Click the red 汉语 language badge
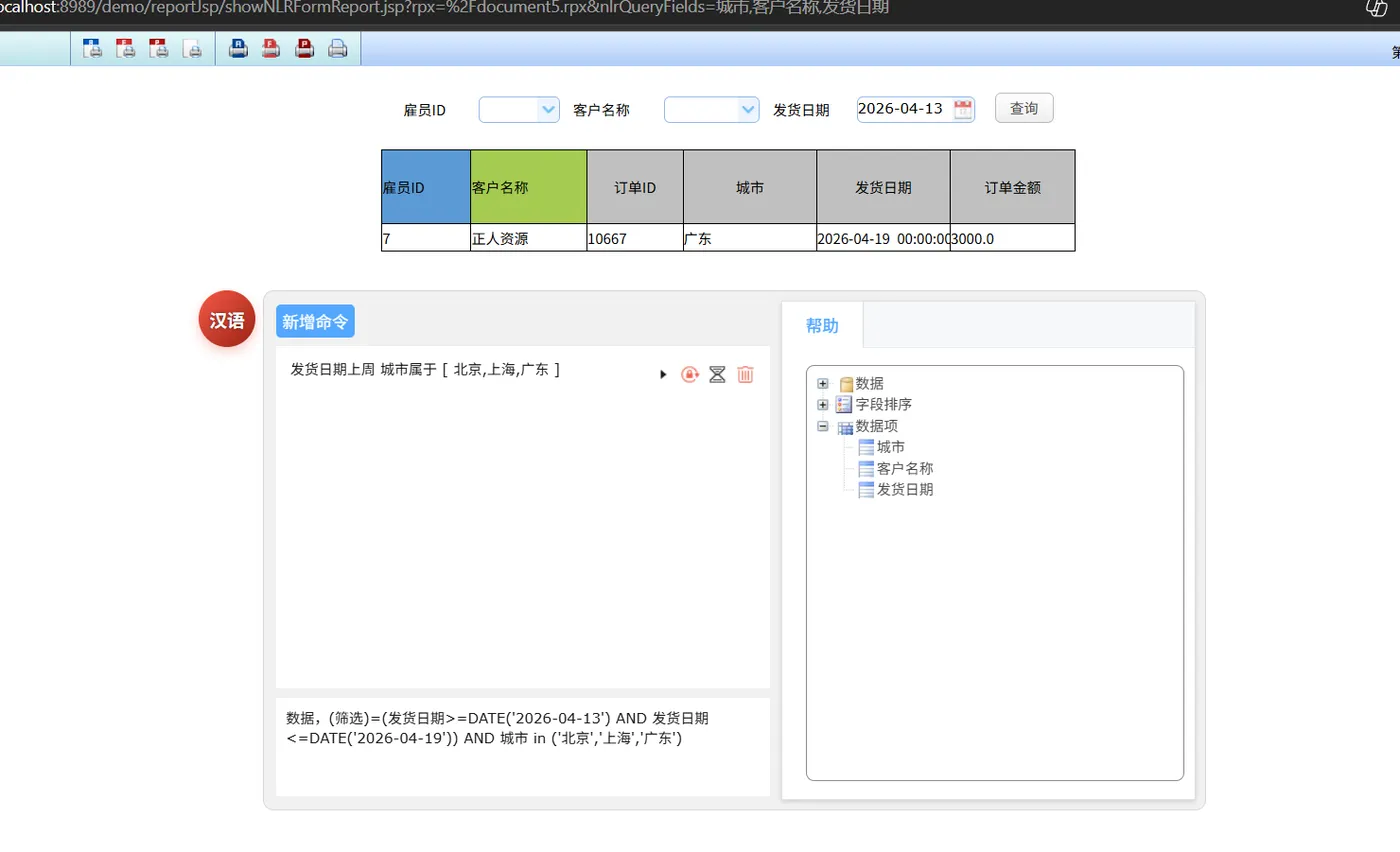Screen dimensions: 1400x852 [x=226, y=320]
